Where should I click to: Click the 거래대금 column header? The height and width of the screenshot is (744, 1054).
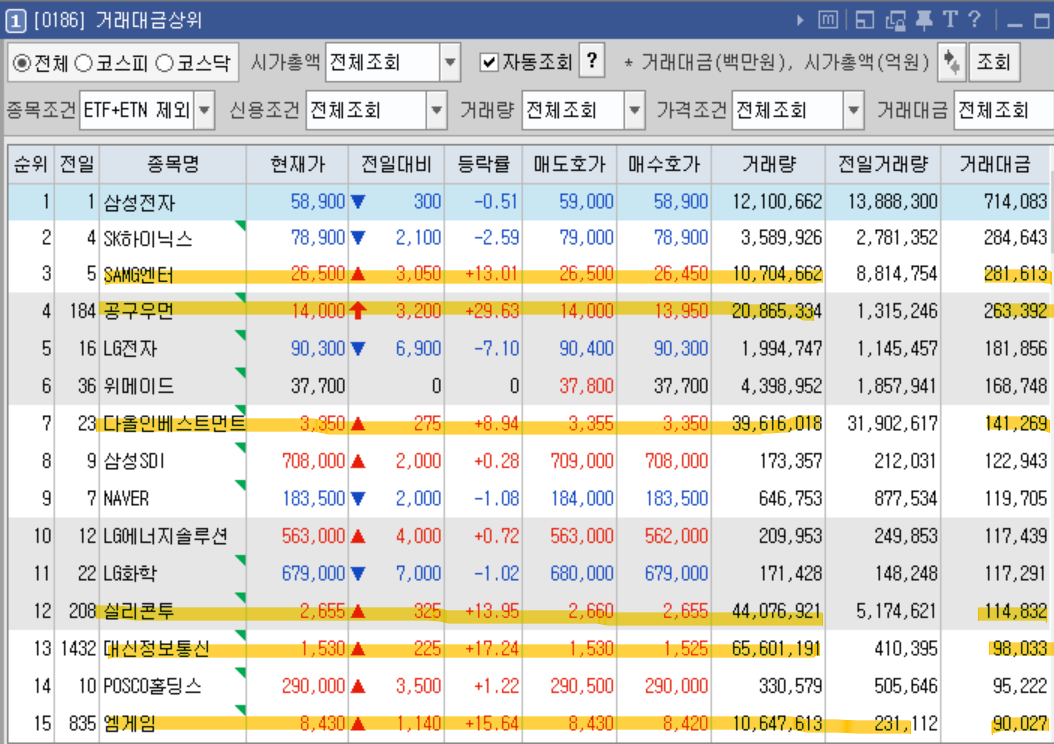[995, 164]
